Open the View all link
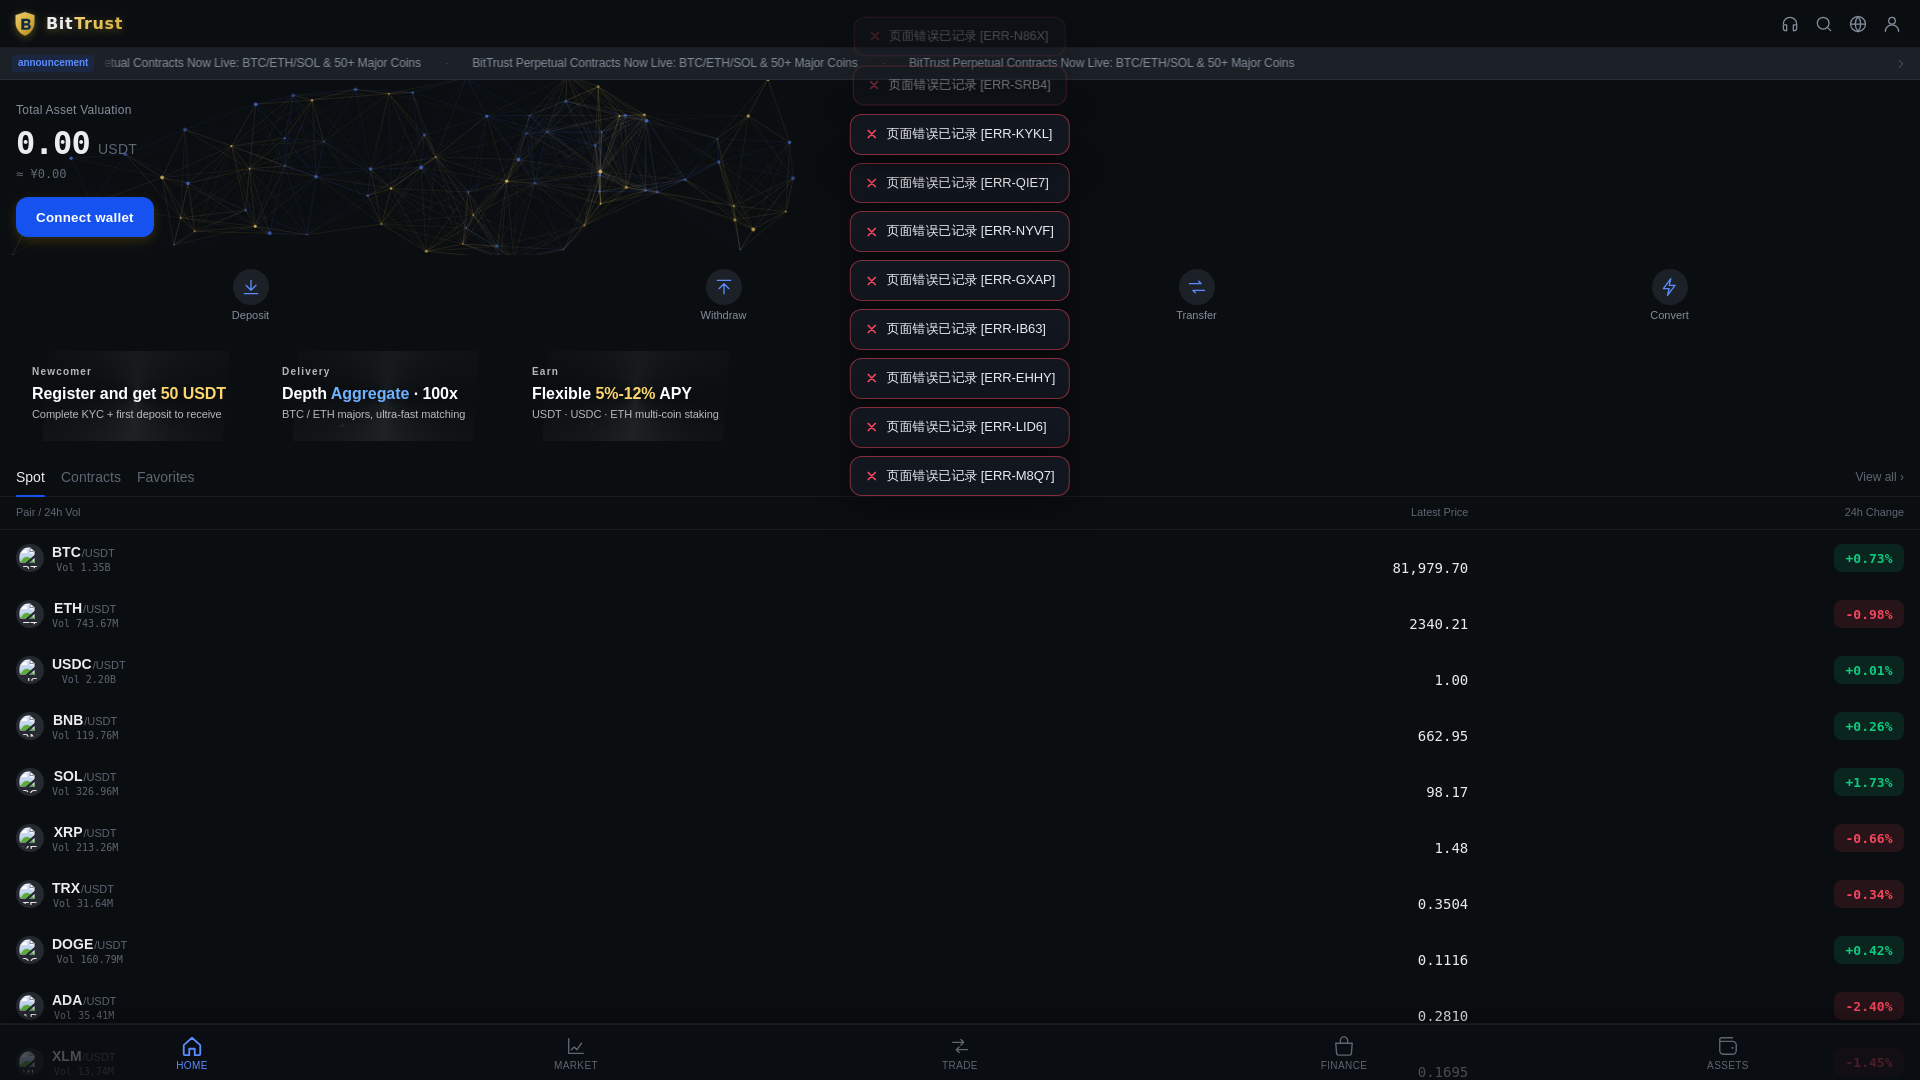 click(1879, 477)
